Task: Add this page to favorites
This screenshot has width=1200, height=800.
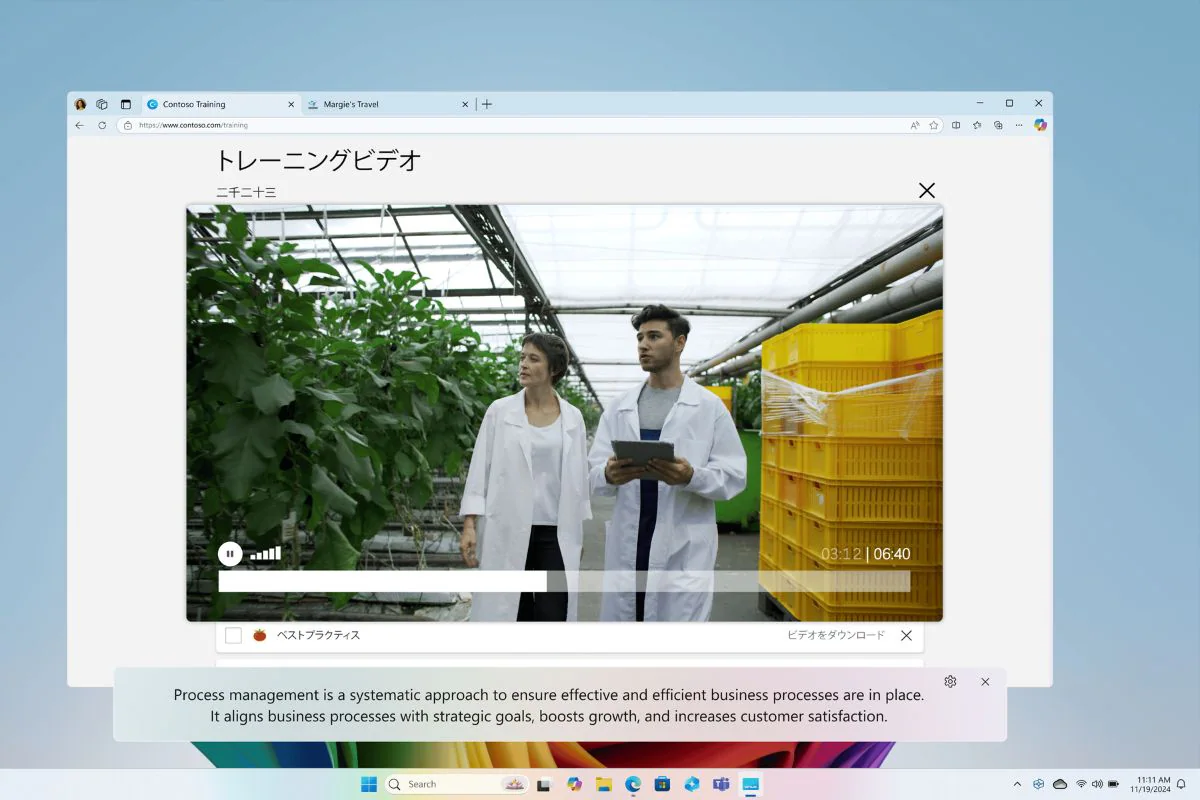Action: tap(934, 125)
